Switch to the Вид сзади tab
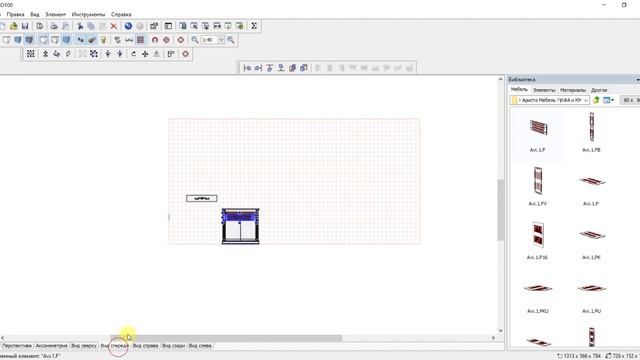Screen dimensions: 640x360 tap(173, 346)
